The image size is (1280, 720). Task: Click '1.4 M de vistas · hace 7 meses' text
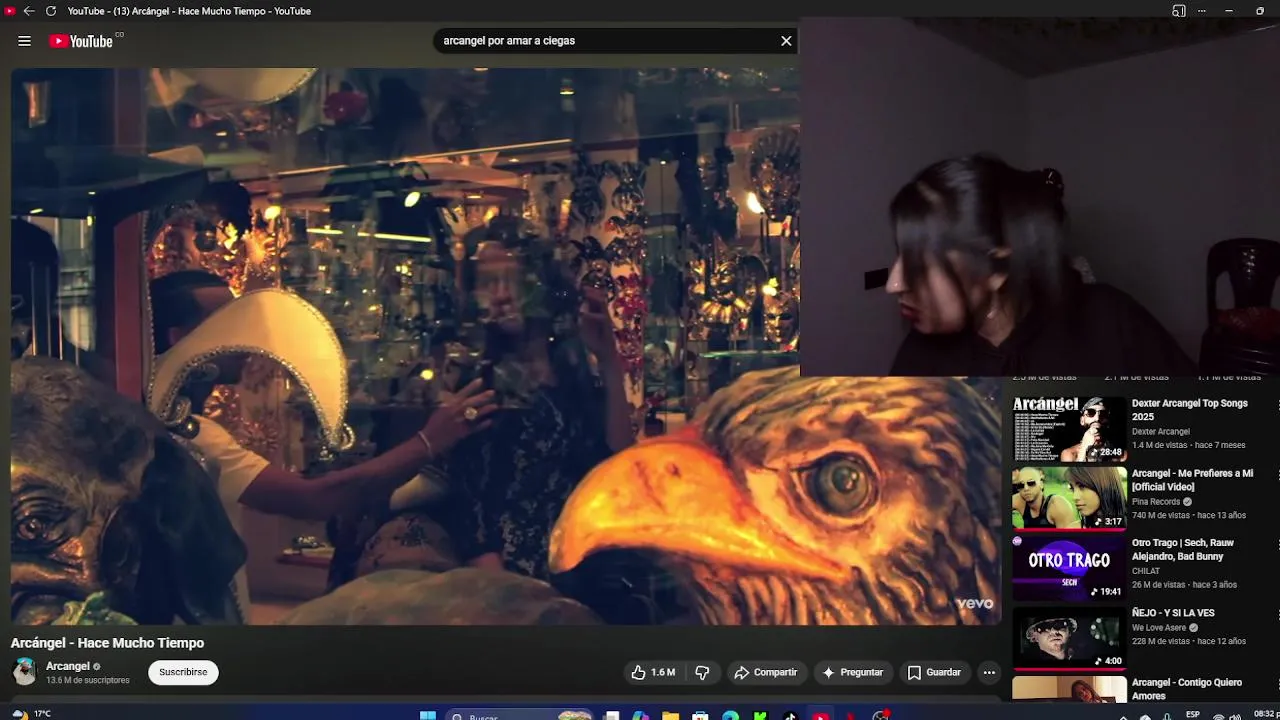[x=1189, y=445]
